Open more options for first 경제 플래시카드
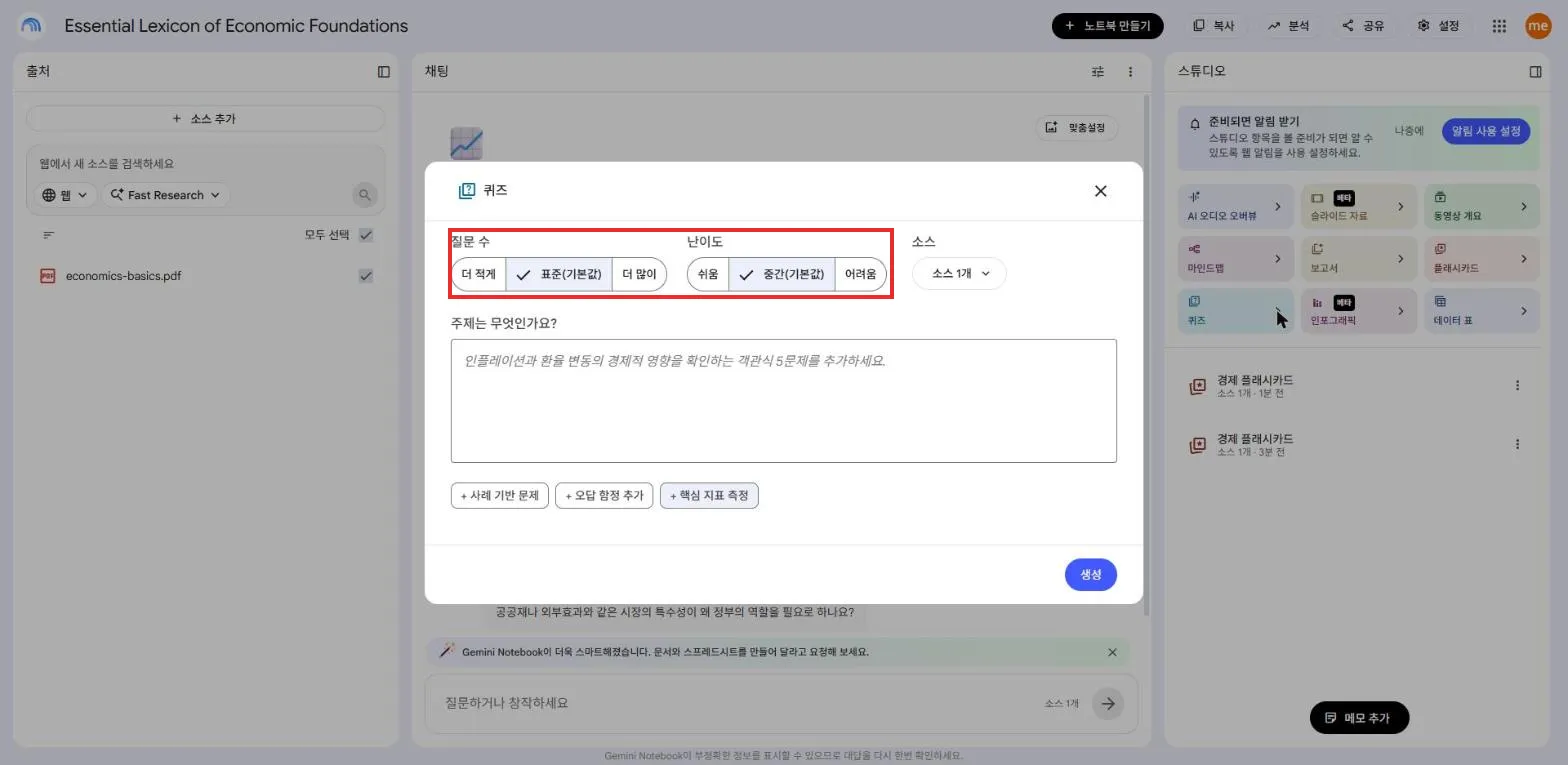Screen dimensions: 1568x765 [1517, 386]
